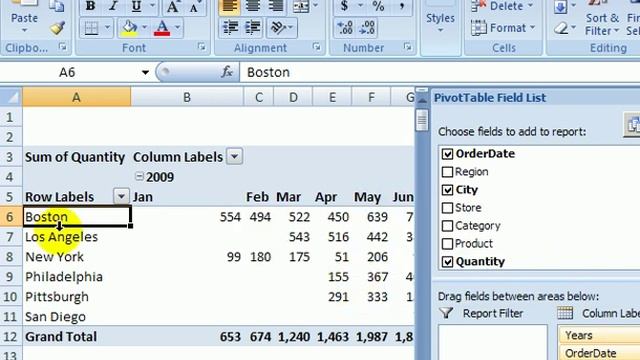Viewport: 640px width, 360px height.
Task: Select column B header
Action: [x=187, y=97]
